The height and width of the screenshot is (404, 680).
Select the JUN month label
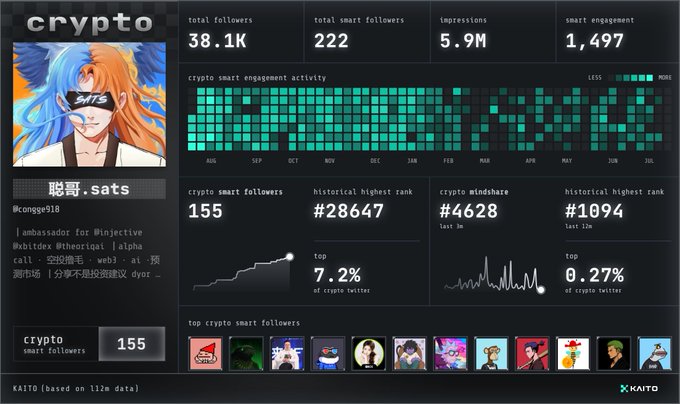[x=612, y=161]
